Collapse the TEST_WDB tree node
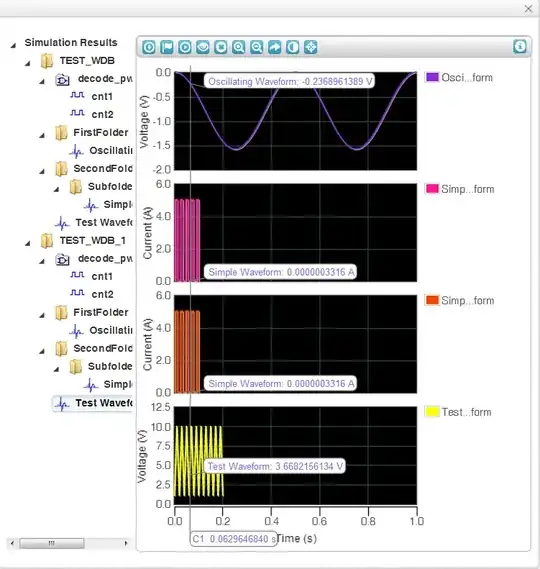The width and height of the screenshot is (540, 569). 28,63
